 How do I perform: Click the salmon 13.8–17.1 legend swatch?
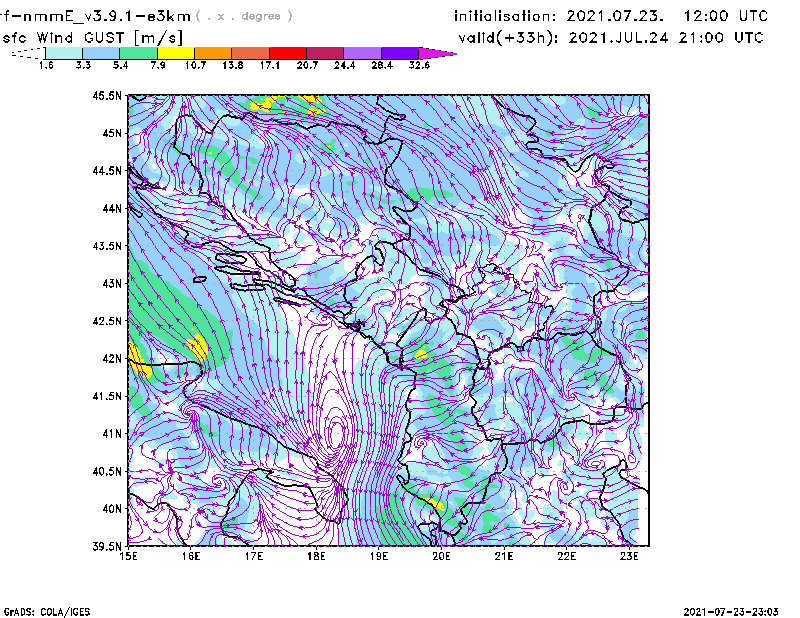(x=251, y=53)
